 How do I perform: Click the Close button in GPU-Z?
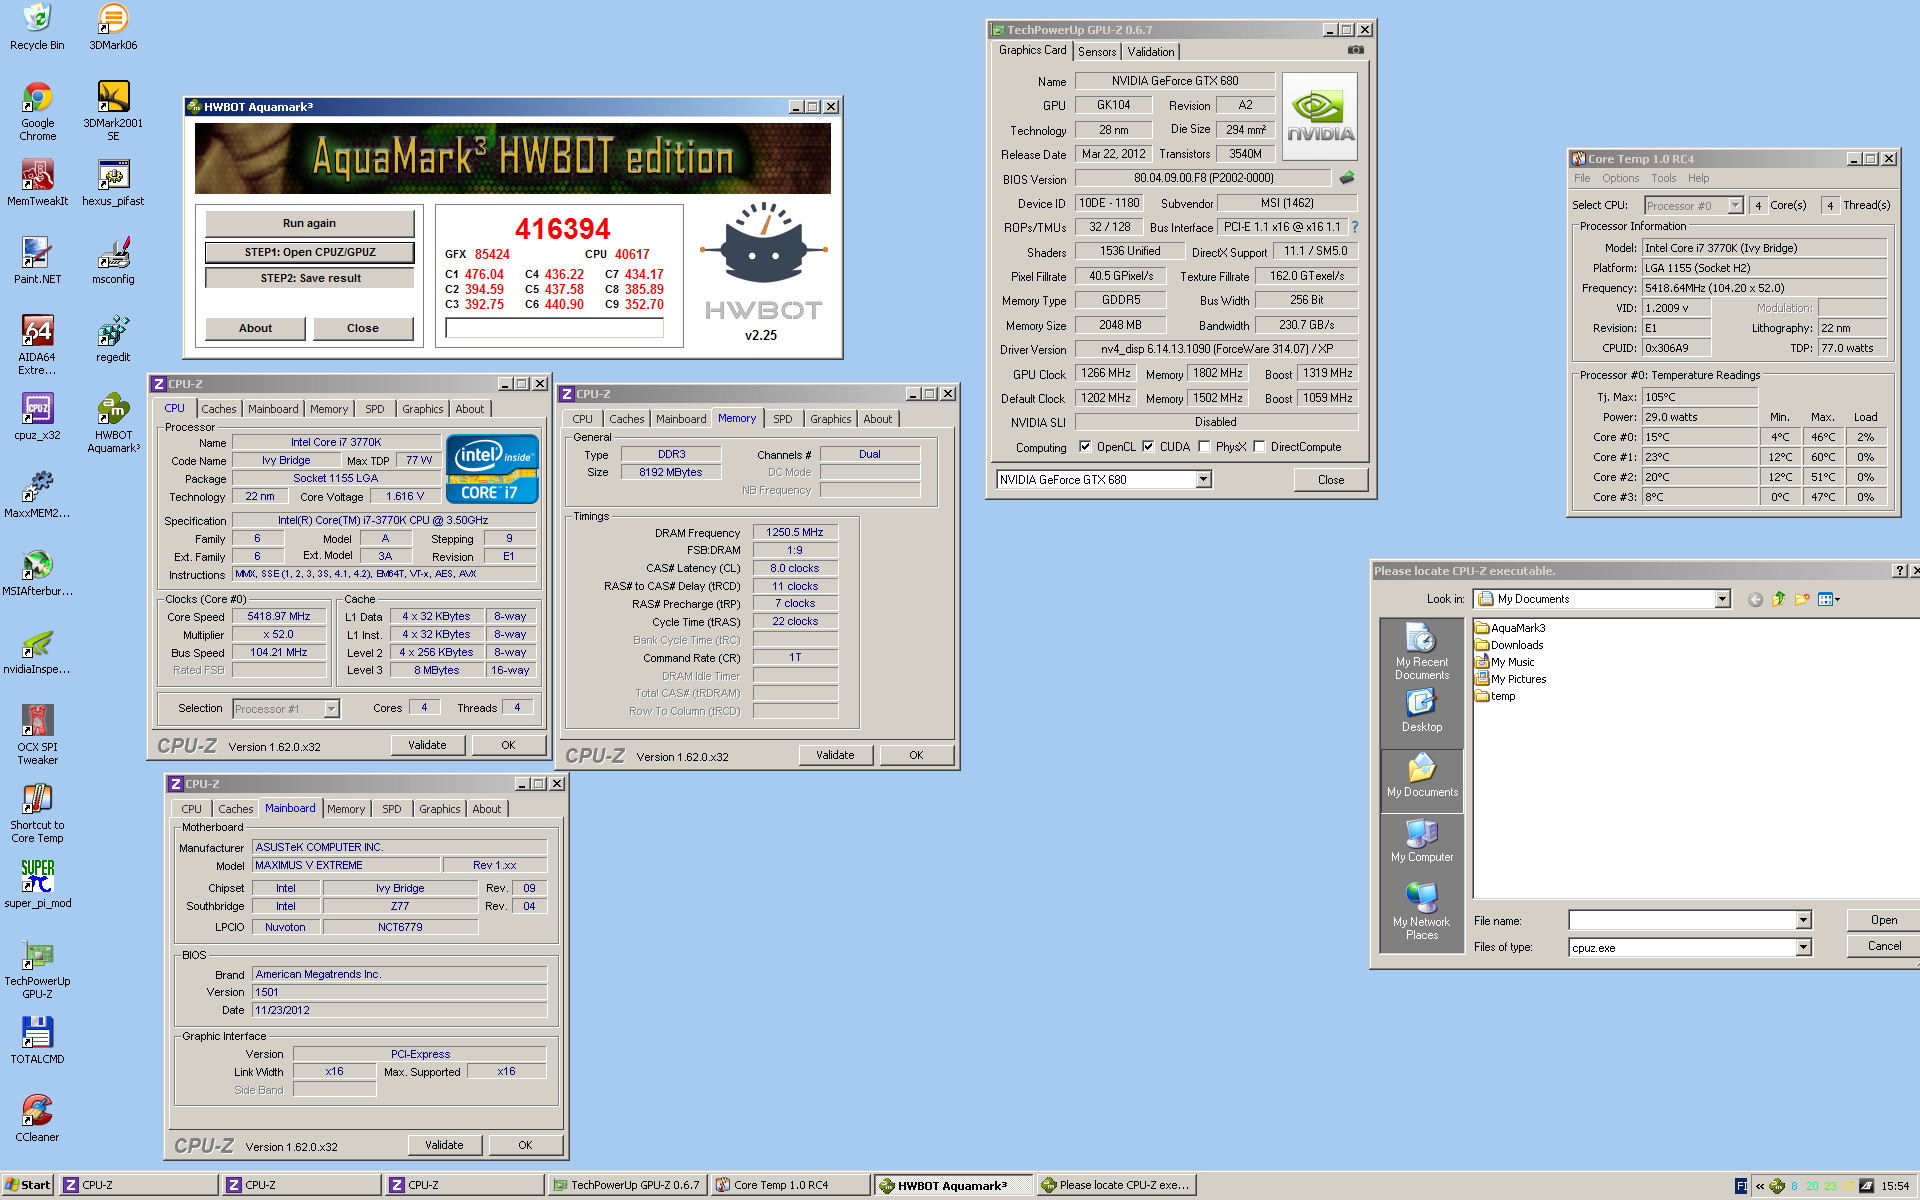[x=1330, y=480]
